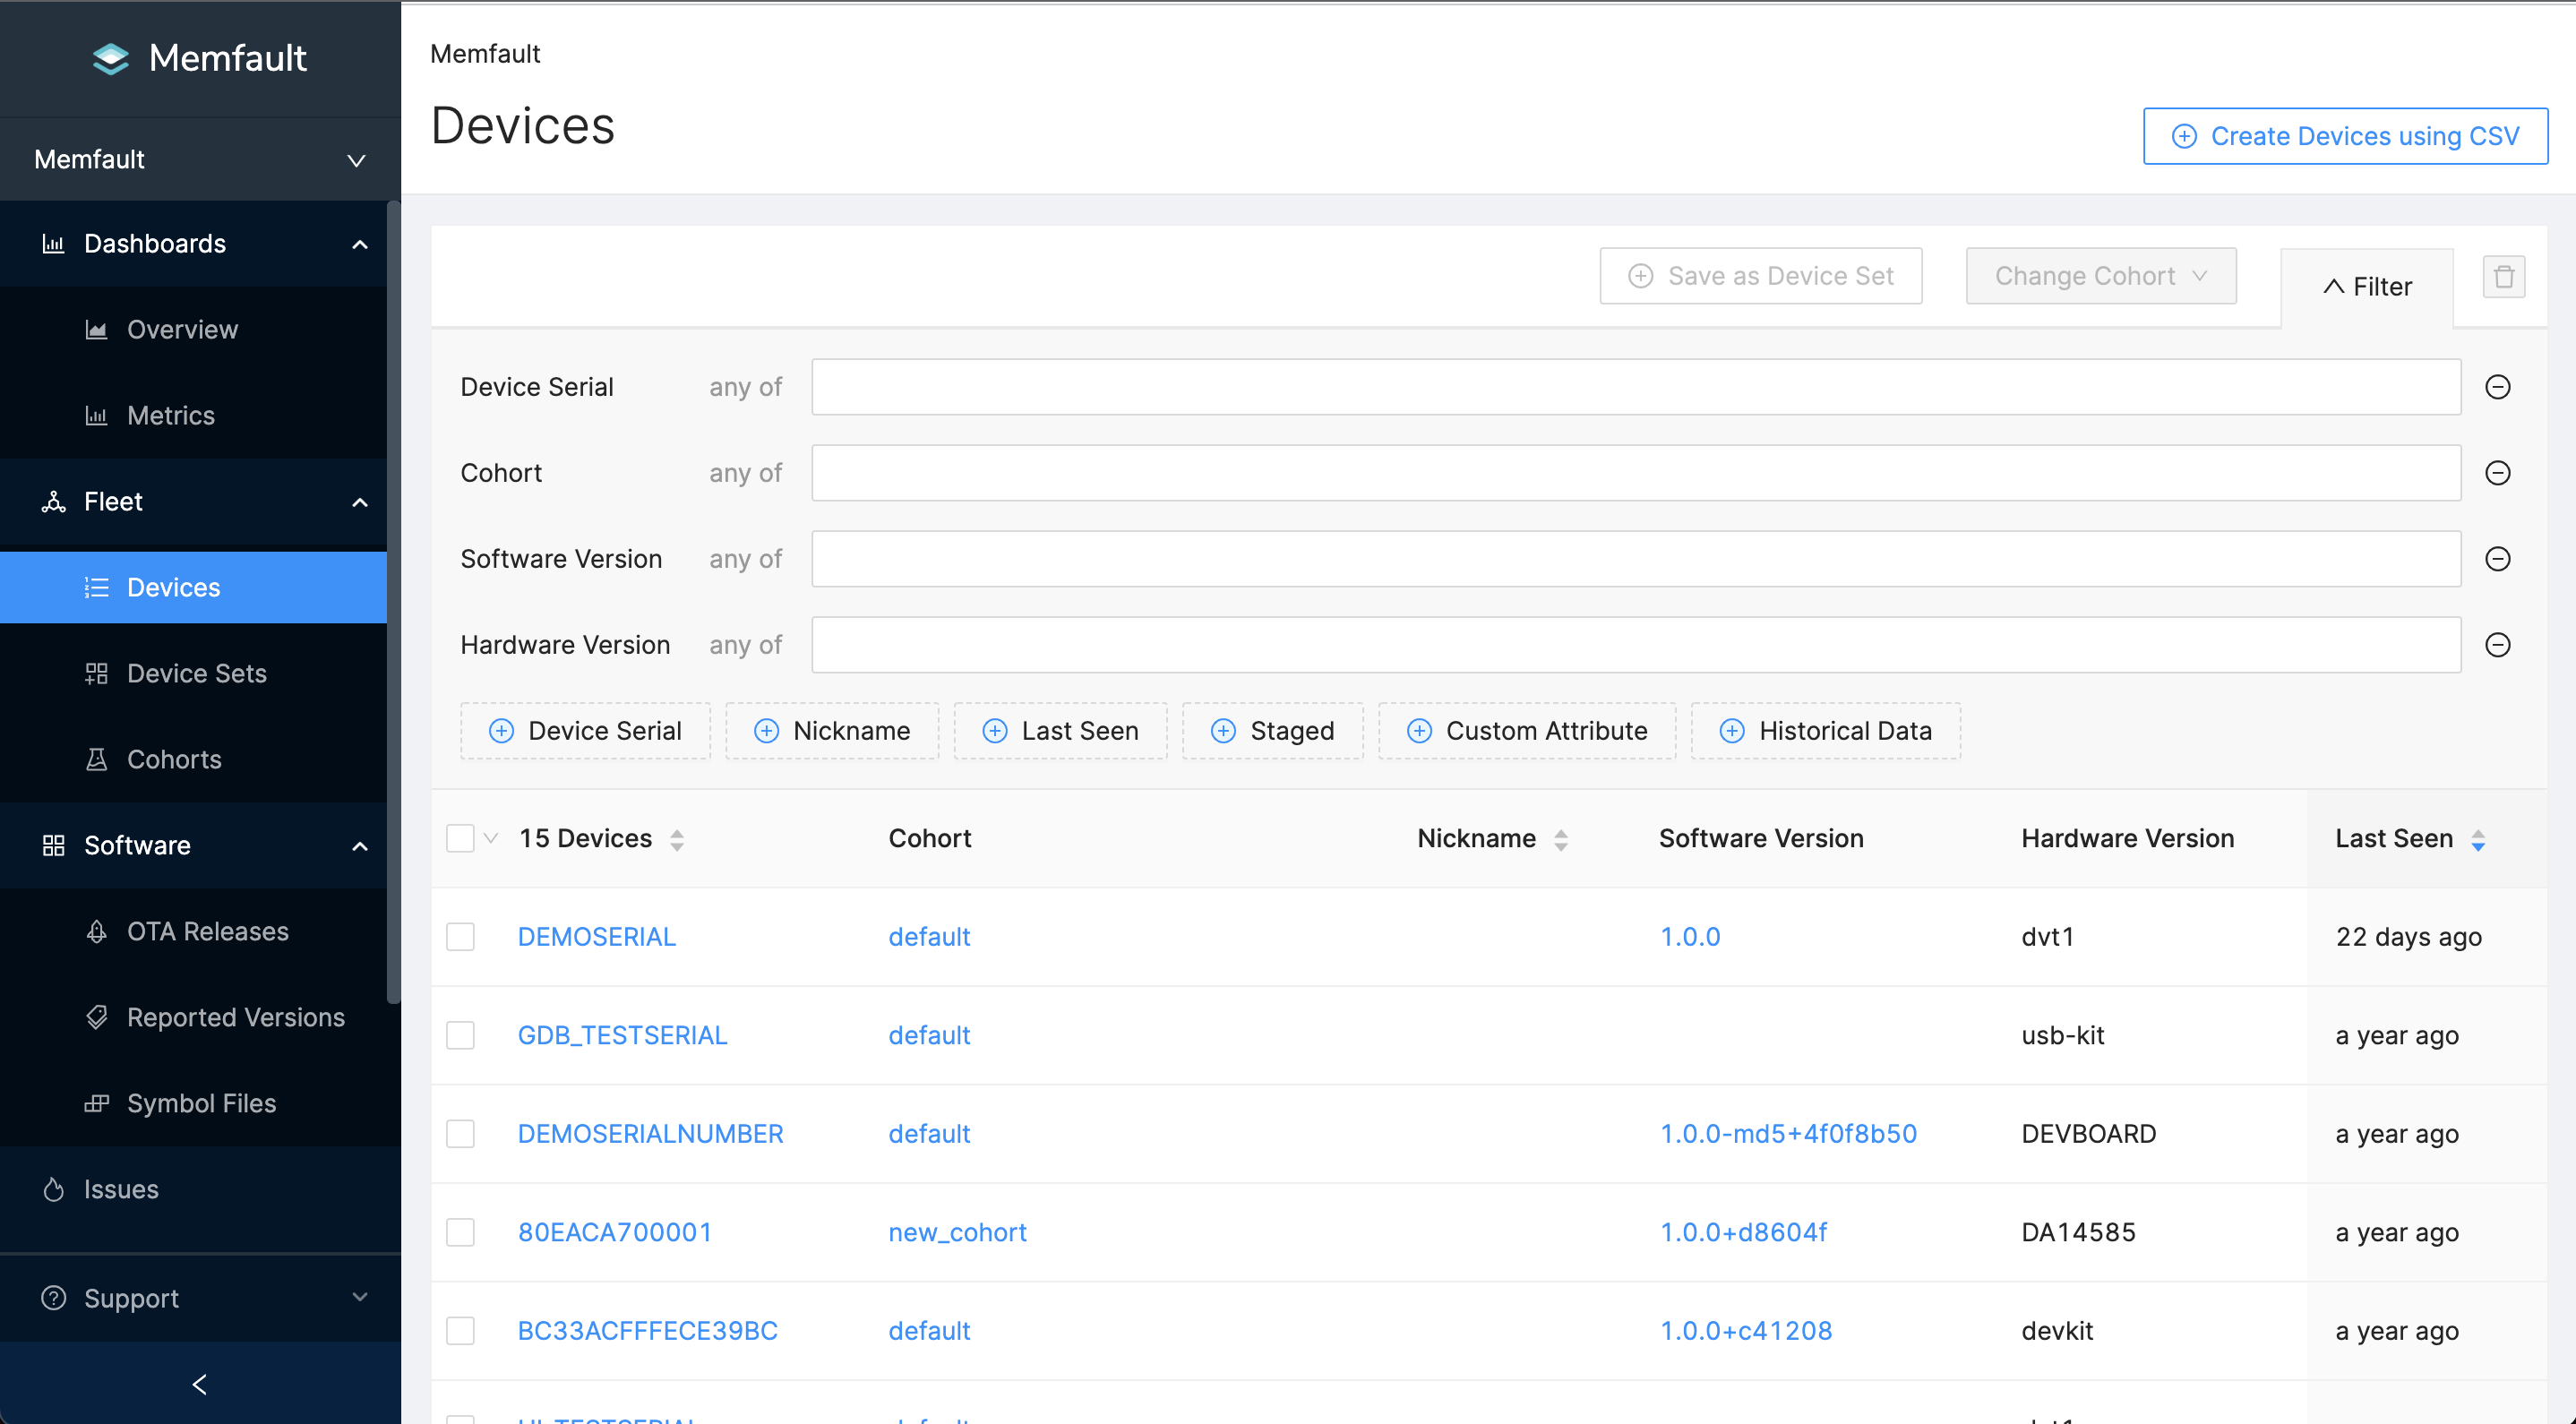Open the Change Cohort dropdown
Screen dimensions: 2576x1424
[x=2101, y=276]
